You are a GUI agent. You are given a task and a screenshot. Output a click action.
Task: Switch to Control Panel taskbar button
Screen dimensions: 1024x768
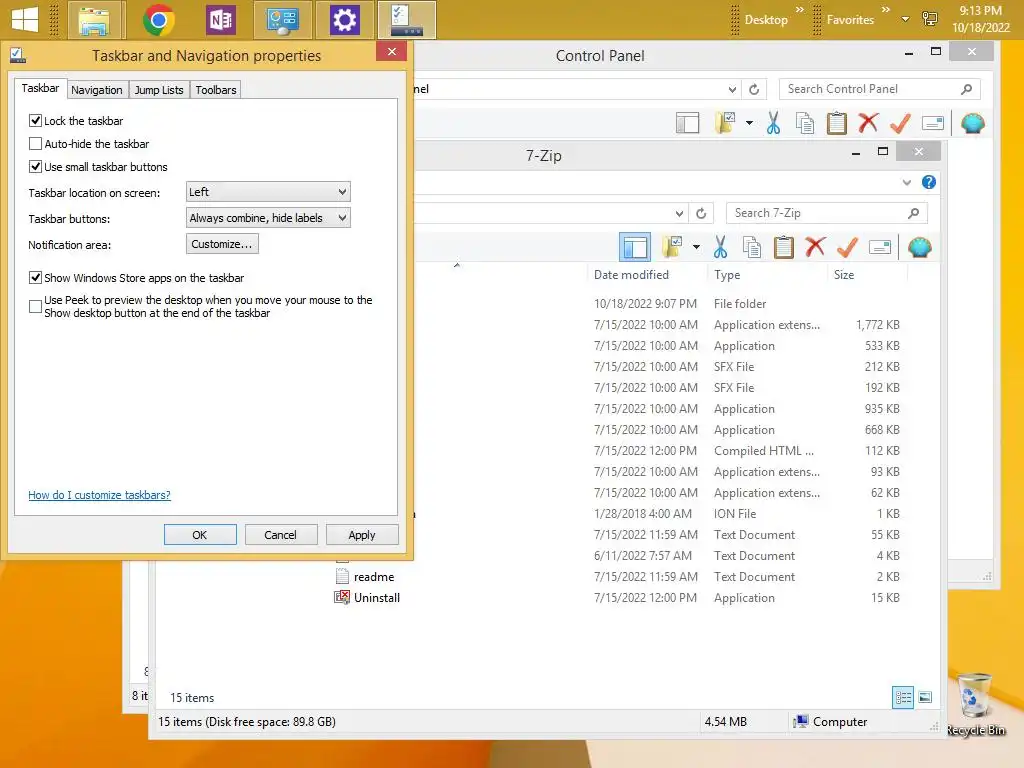pyautogui.click(x=283, y=20)
